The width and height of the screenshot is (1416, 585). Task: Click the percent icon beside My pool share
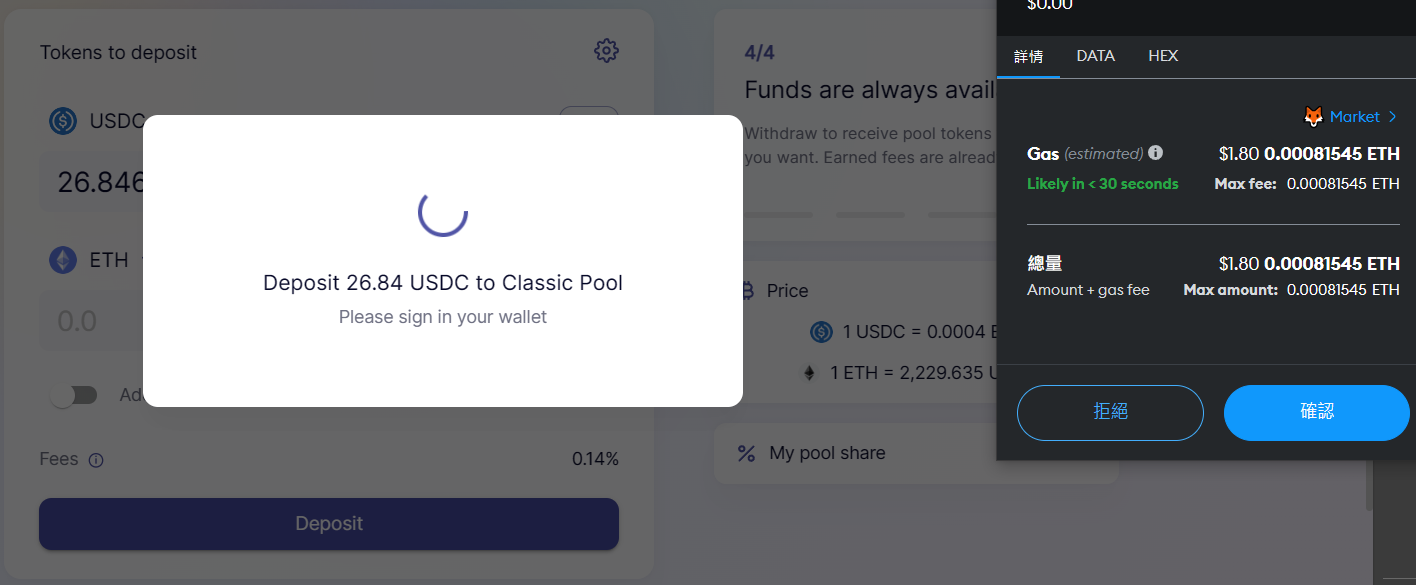[746, 453]
